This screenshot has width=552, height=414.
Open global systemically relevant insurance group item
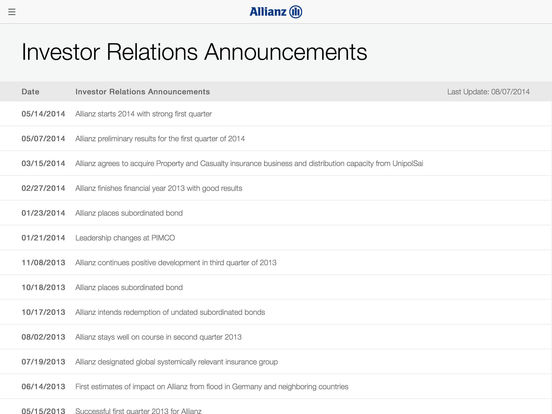tap(276, 362)
